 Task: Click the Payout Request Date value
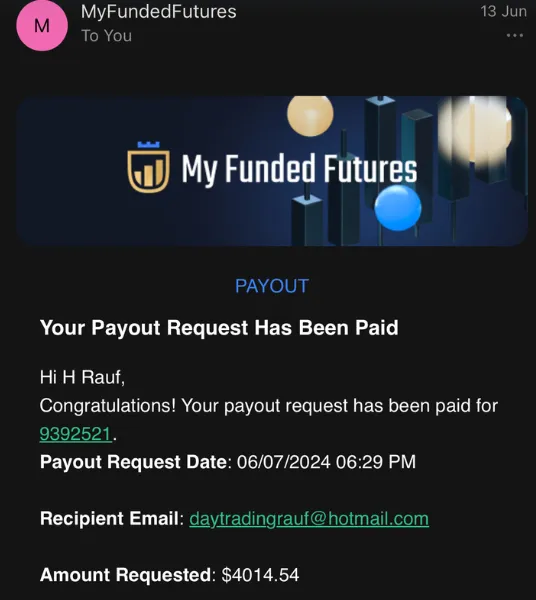(326, 462)
